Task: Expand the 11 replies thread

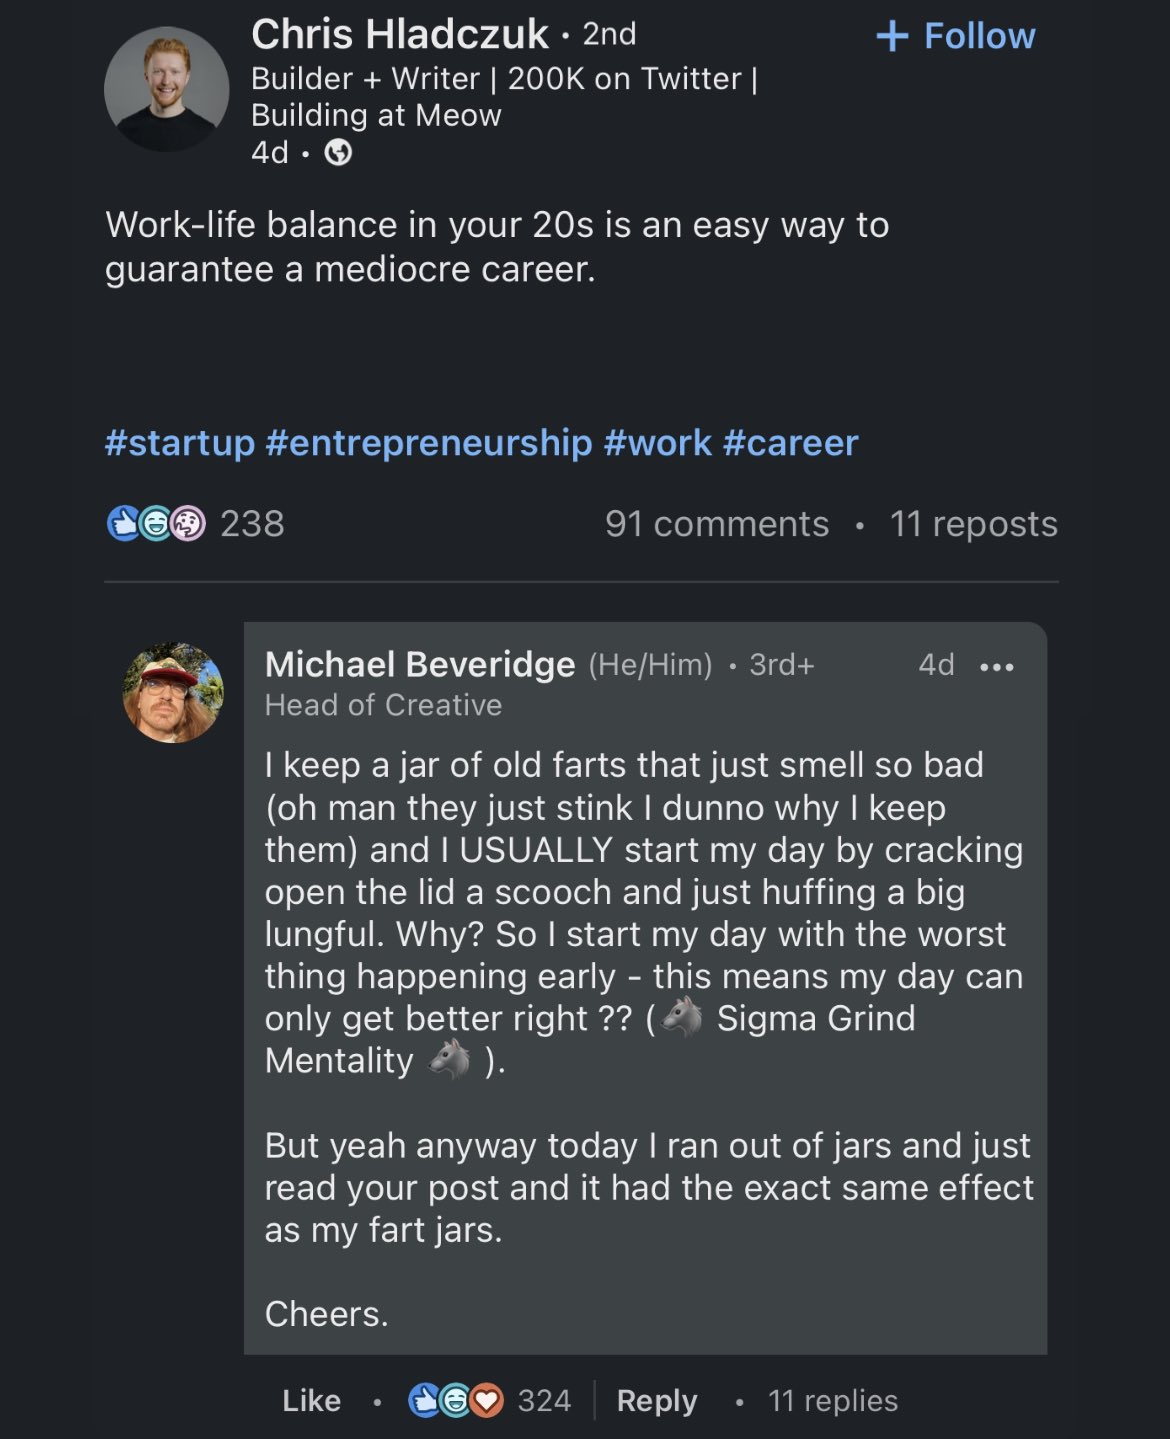Action: 832,1401
